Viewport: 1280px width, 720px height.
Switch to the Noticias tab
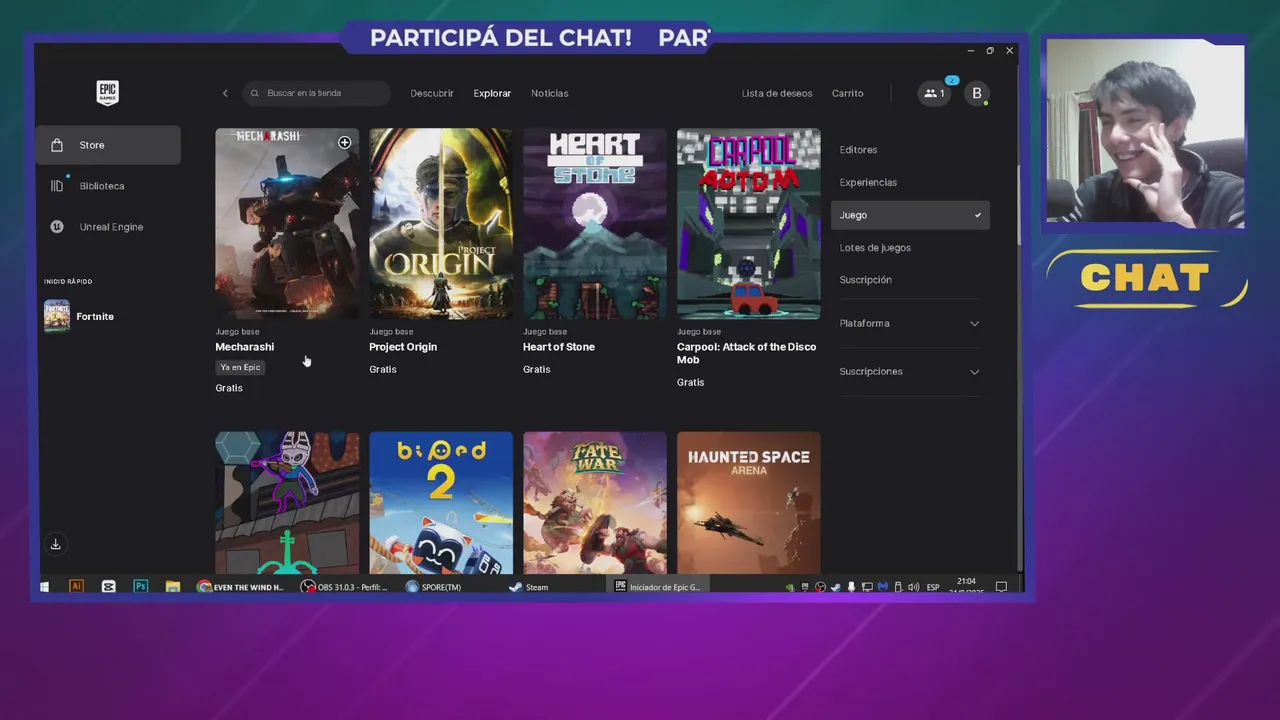550,93
